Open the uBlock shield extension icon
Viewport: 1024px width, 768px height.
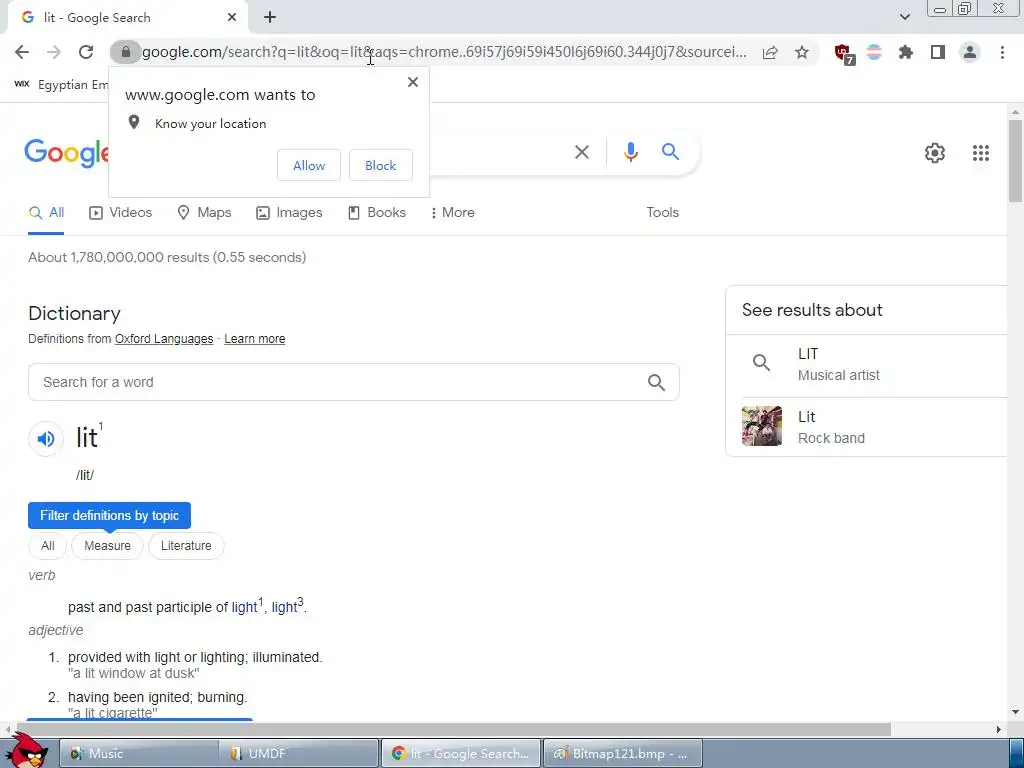click(x=844, y=54)
